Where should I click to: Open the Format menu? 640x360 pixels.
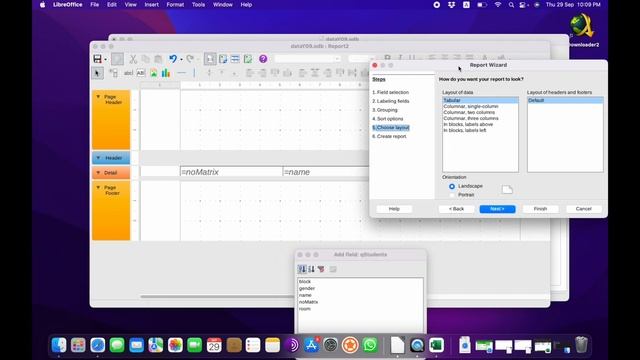coord(175,5)
